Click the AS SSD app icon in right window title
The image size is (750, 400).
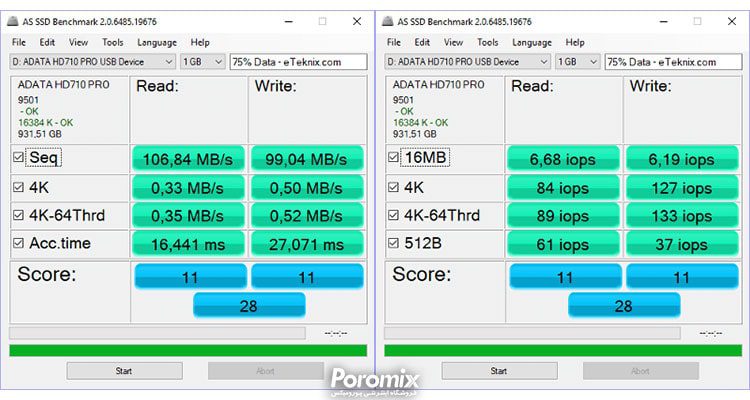388,22
